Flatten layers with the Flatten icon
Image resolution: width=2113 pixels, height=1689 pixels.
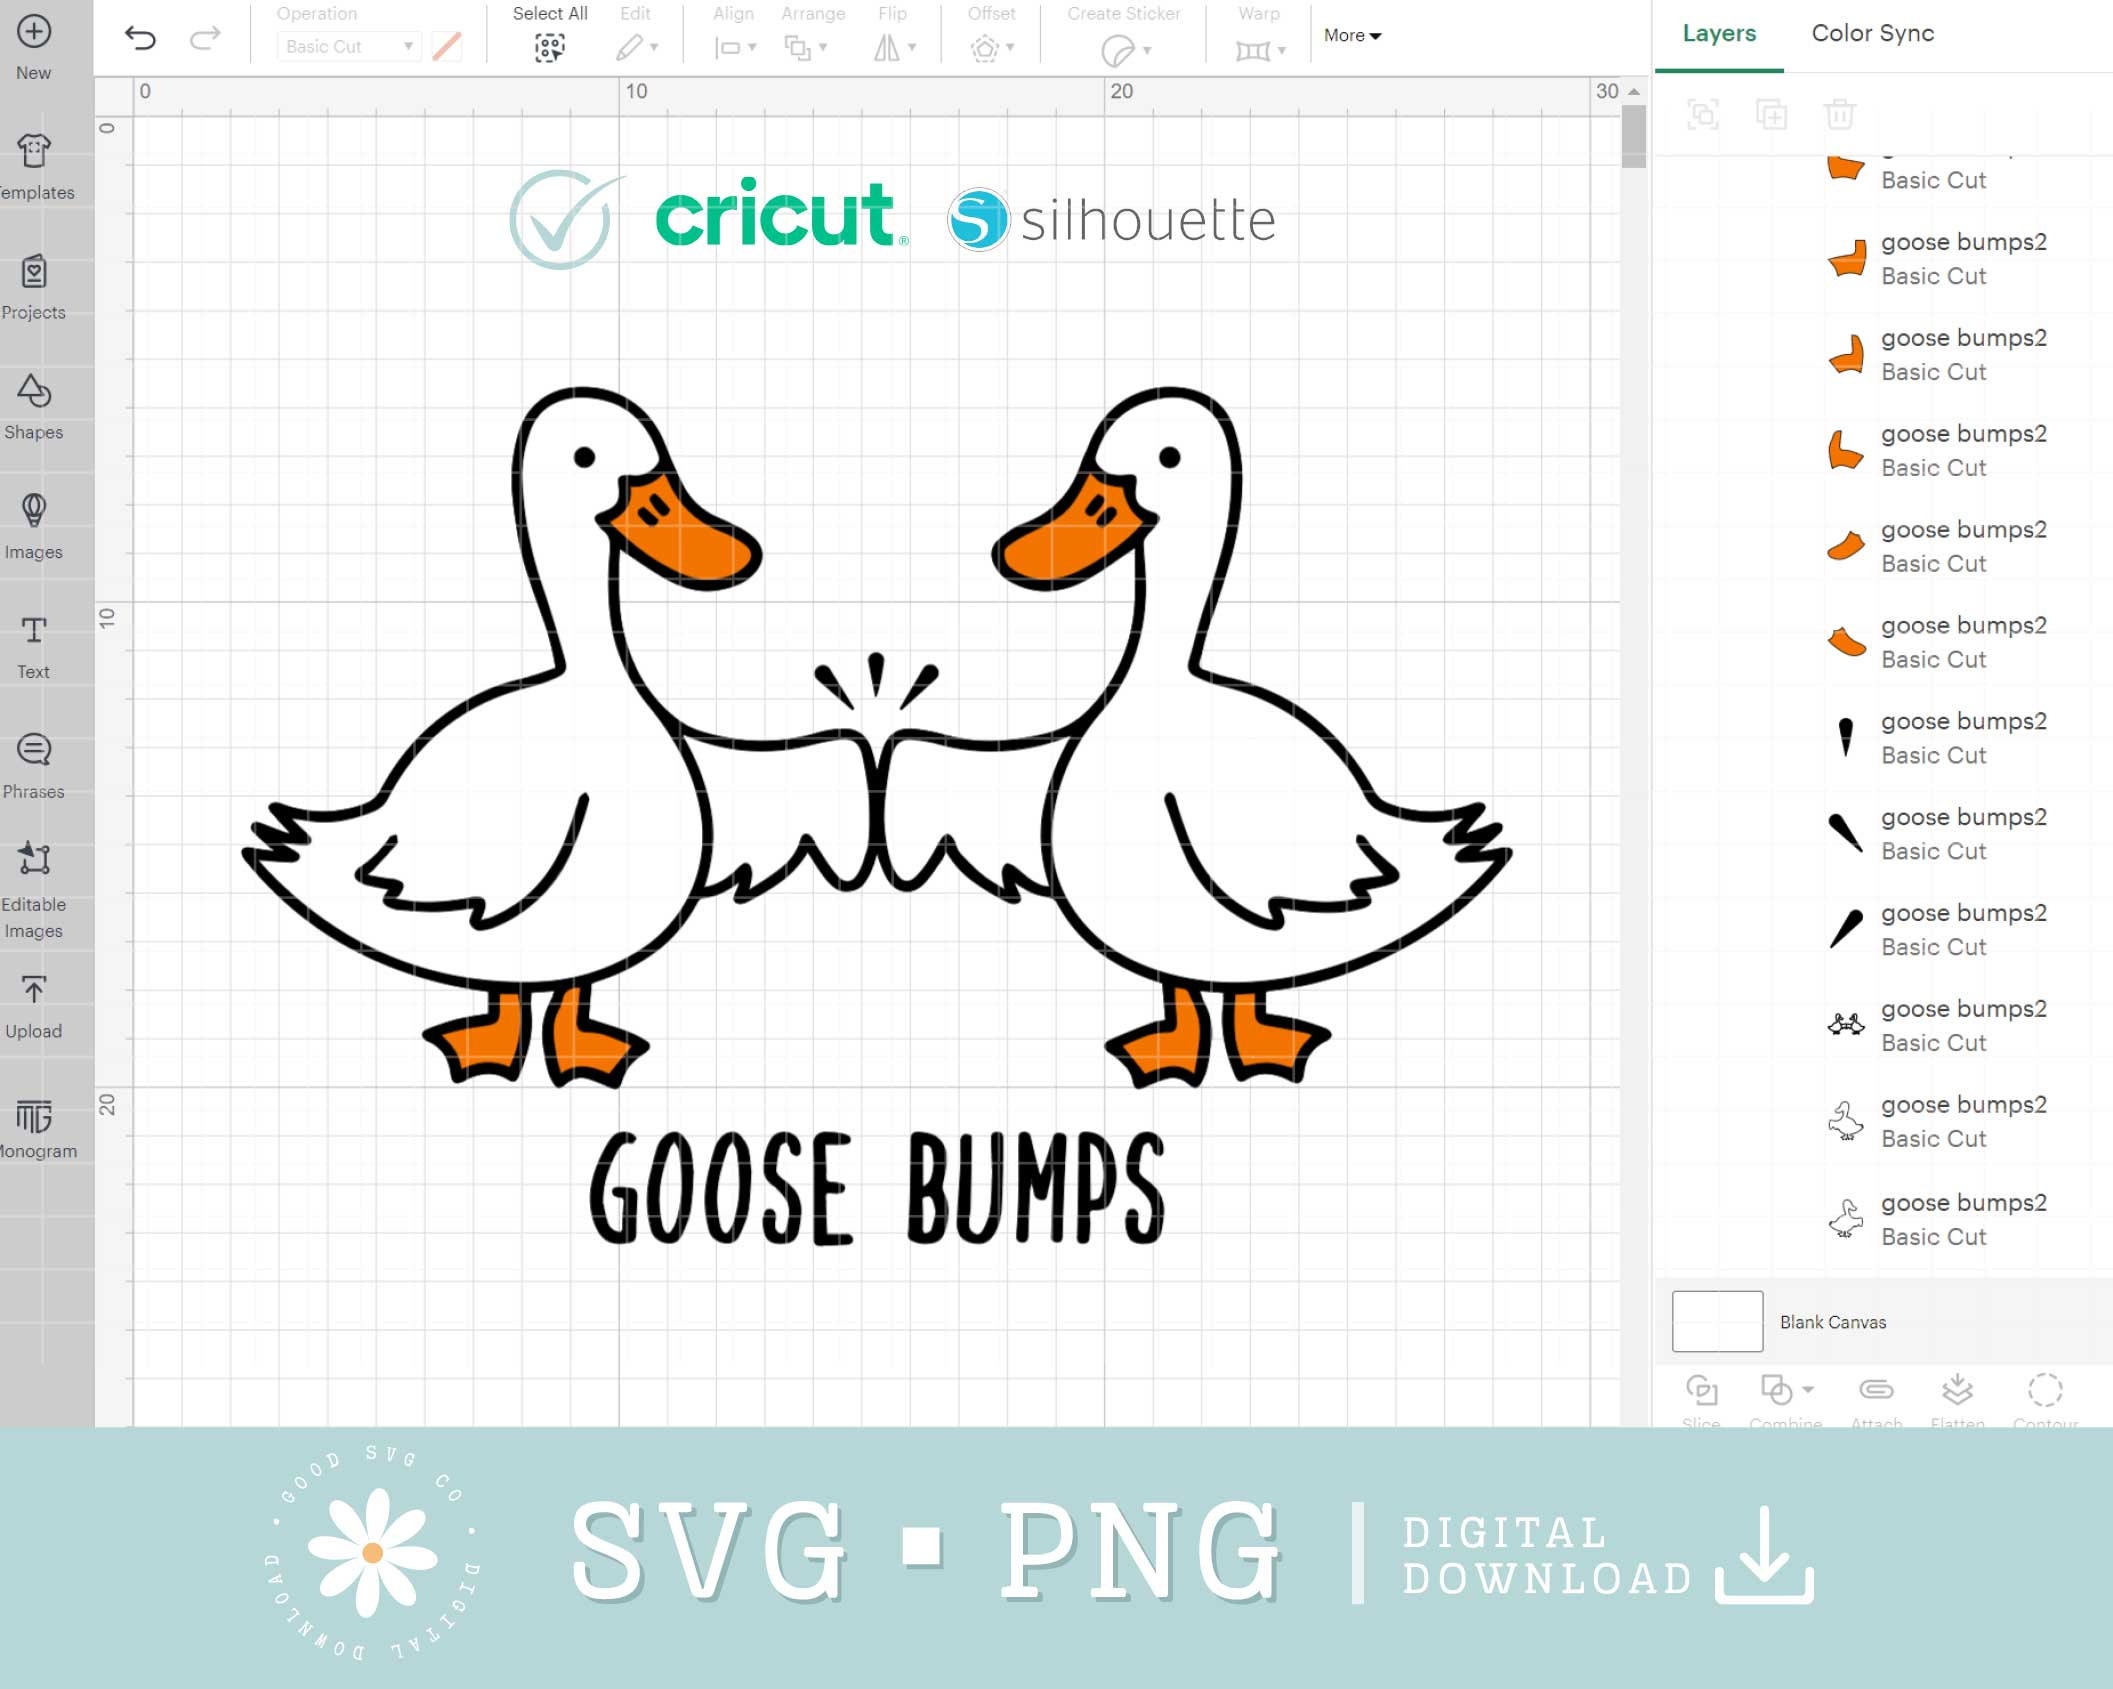pyautogui.click(x=1959, y=1391)
